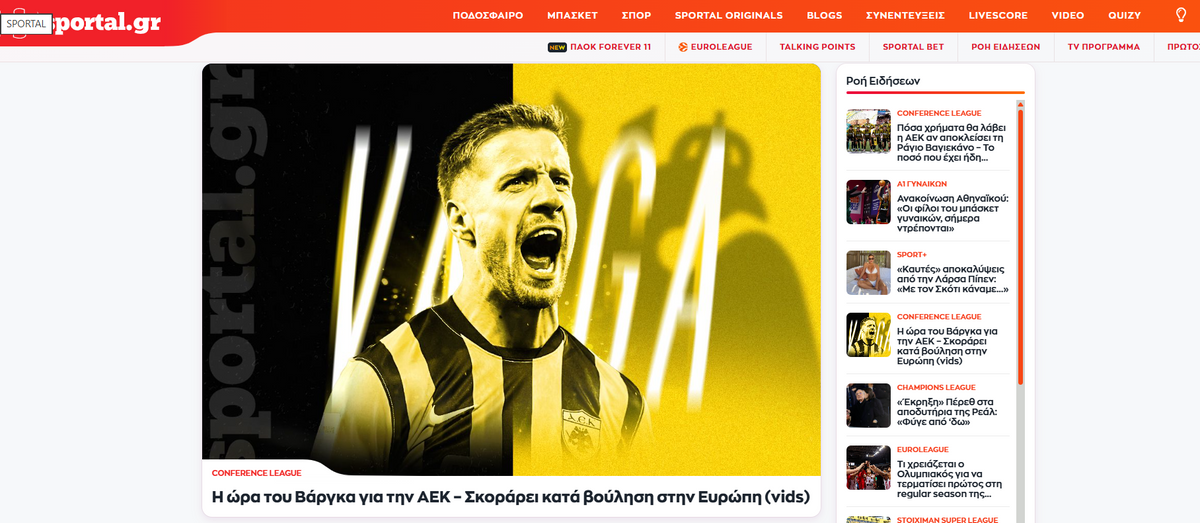The height and width of the screenshot is (523, 1200).
Task: Open news about AEK and Ράγιο Βαγιεκάνο money
Action: [952, 142]
